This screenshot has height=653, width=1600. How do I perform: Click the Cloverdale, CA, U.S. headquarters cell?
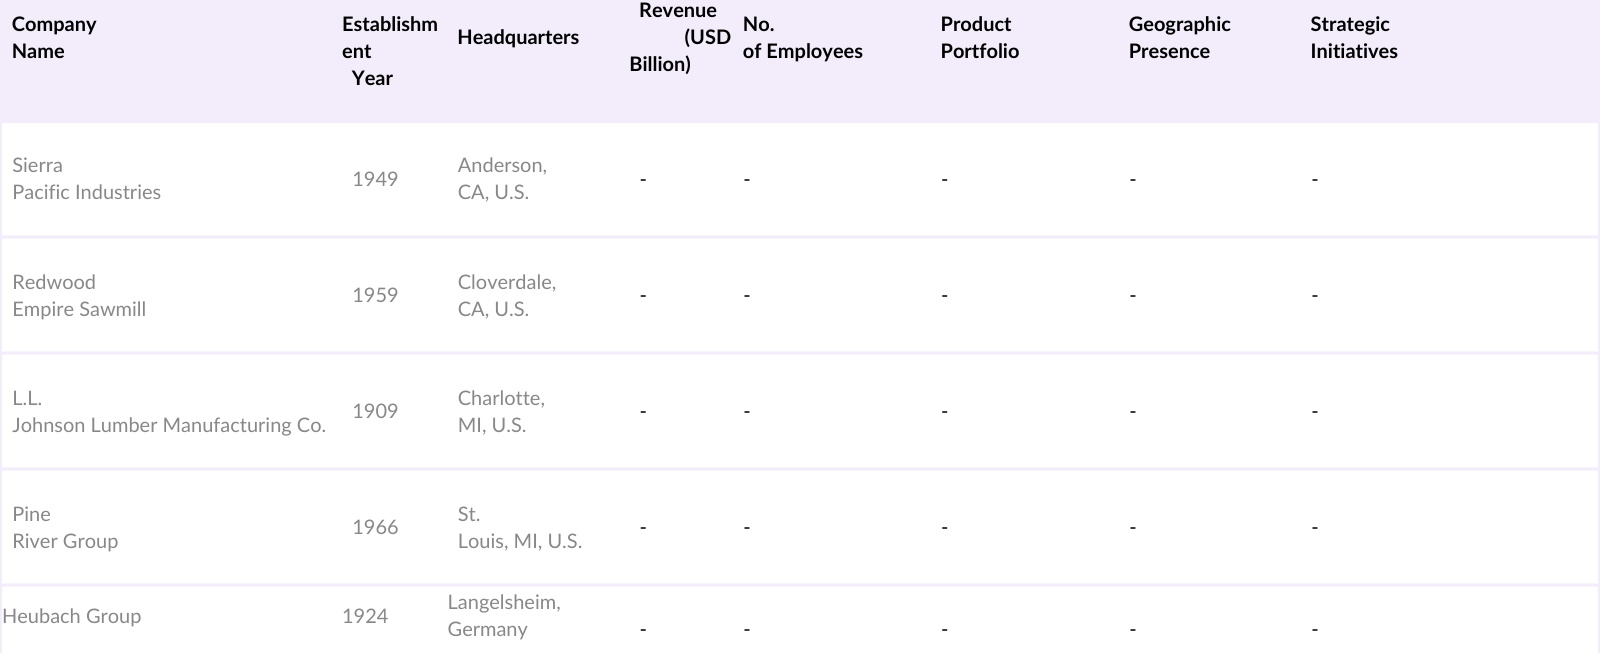(x=506, y=296)
